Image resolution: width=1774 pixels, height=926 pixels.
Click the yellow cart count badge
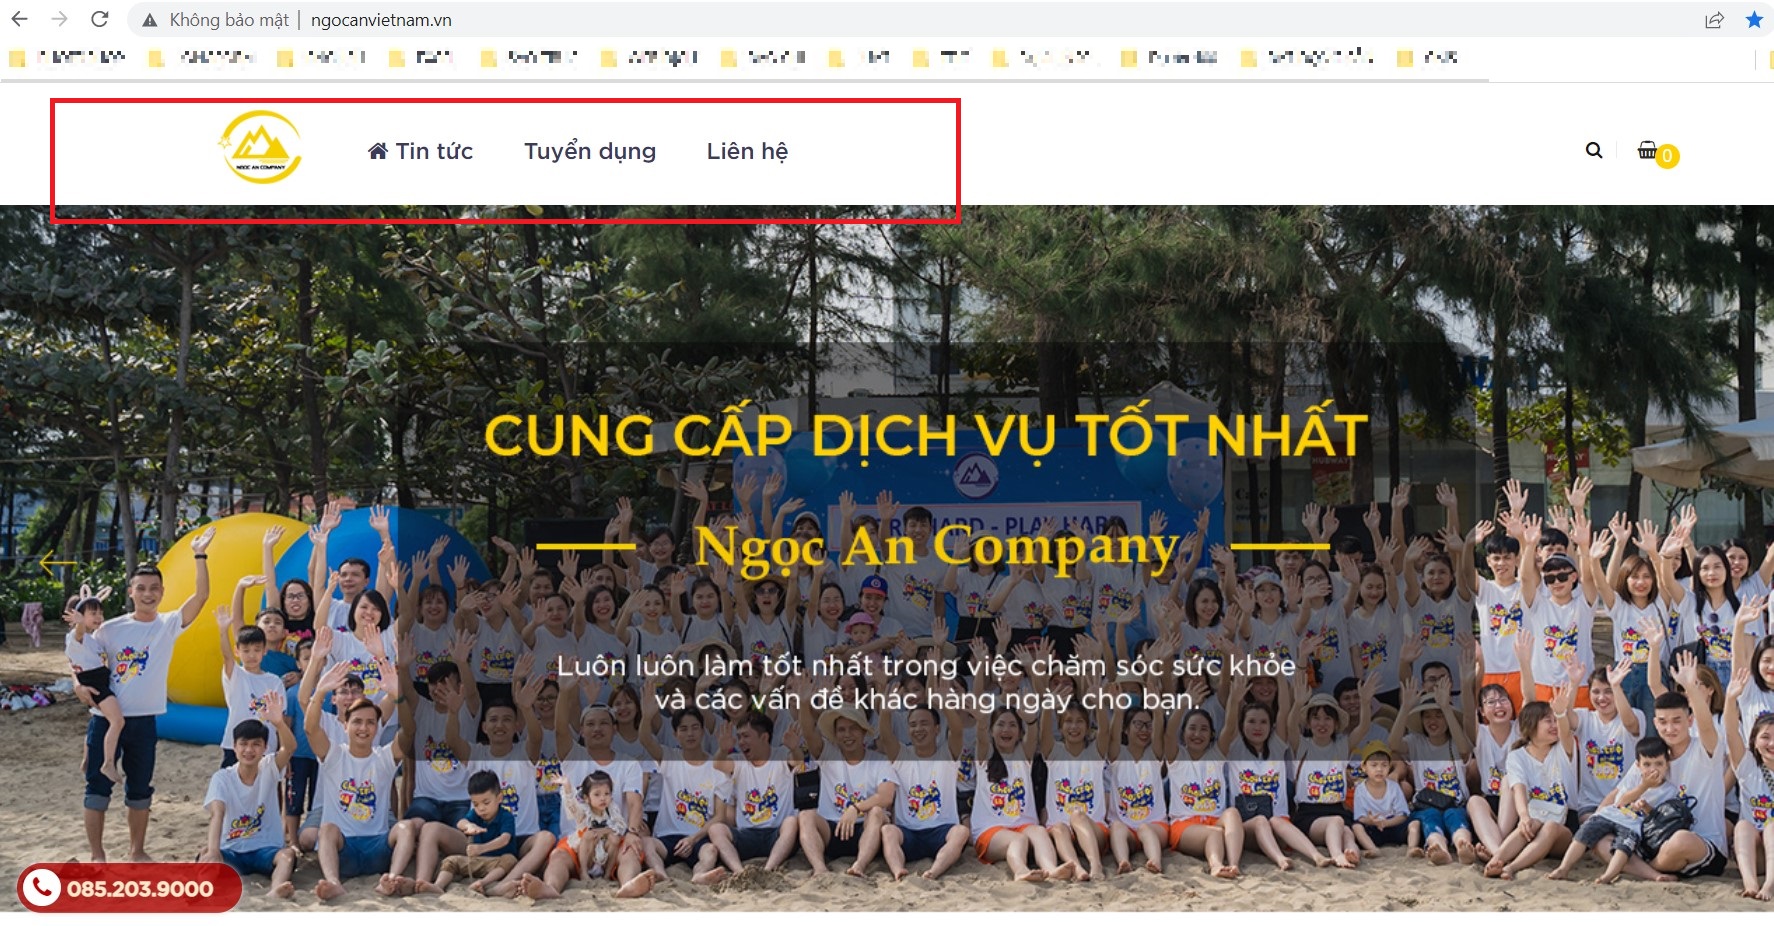coord(1667,156)
